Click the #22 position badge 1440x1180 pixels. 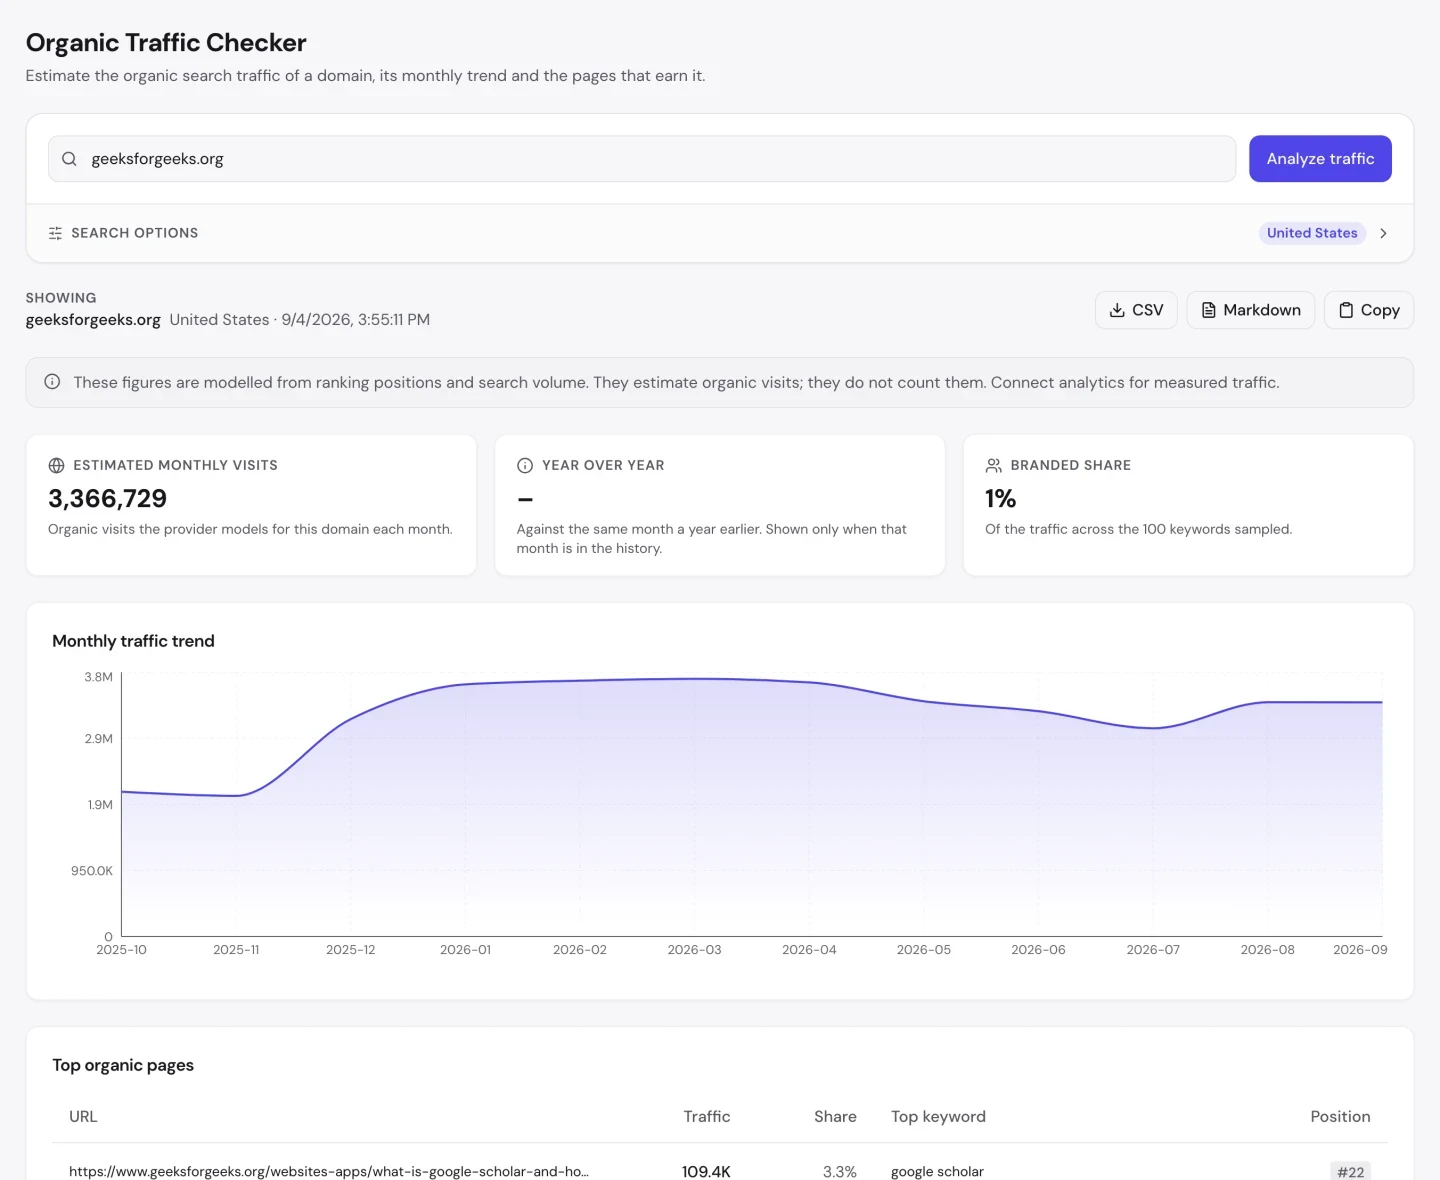pos(1351,1171)
